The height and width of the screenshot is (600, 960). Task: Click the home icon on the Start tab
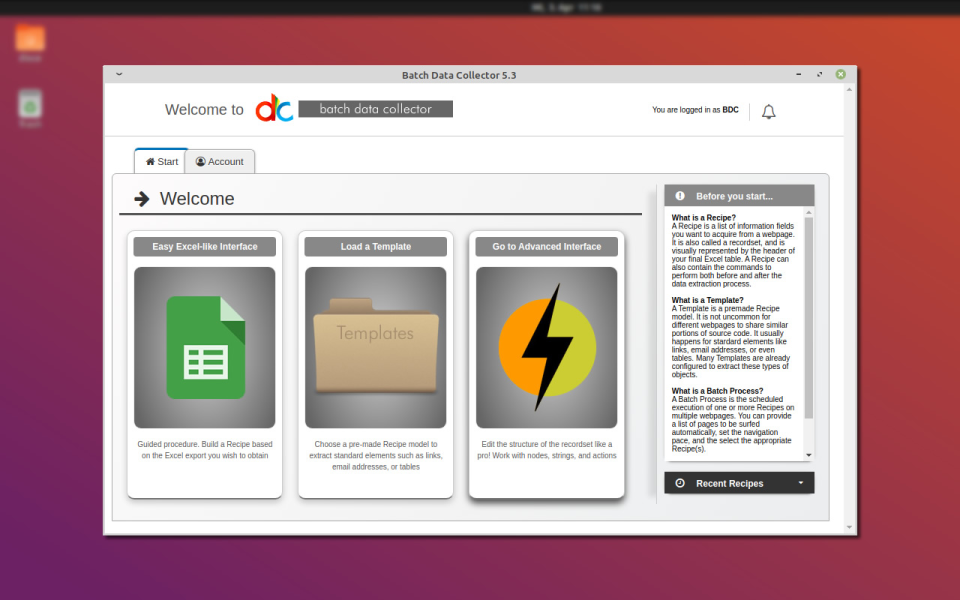click(x=148, y=160)
